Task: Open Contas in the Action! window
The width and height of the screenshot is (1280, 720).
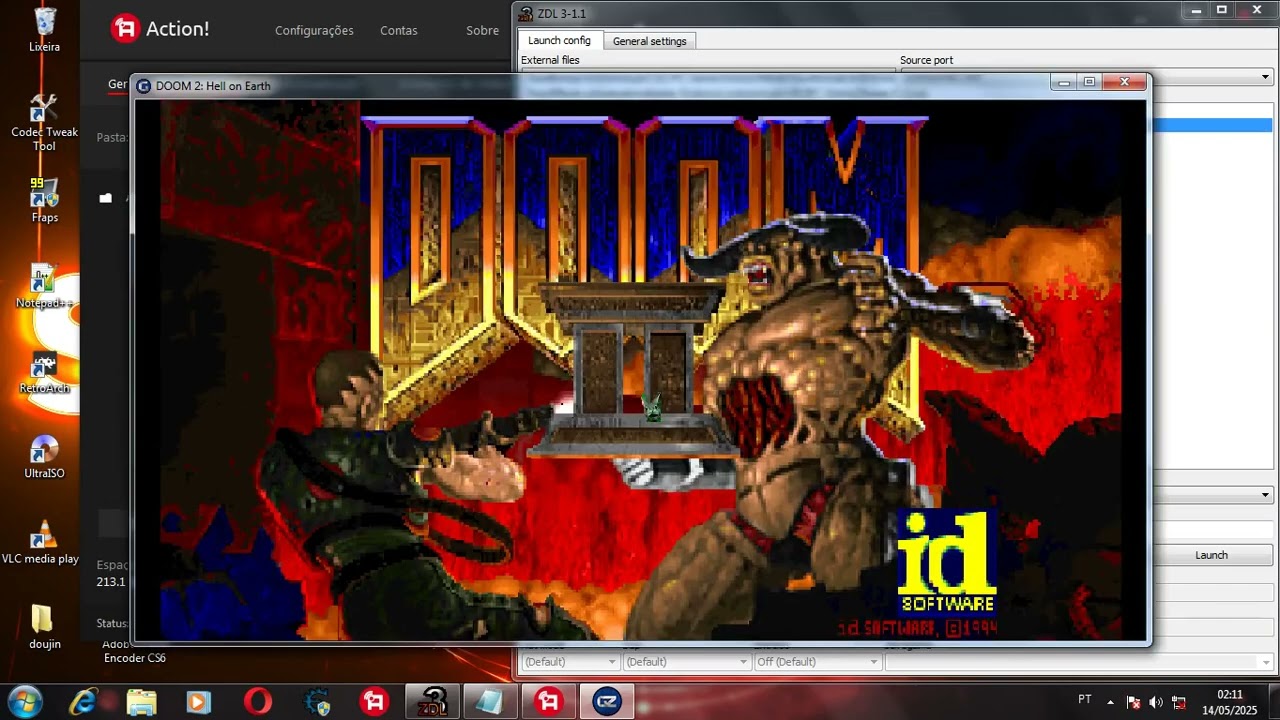Action: [398, 31]
